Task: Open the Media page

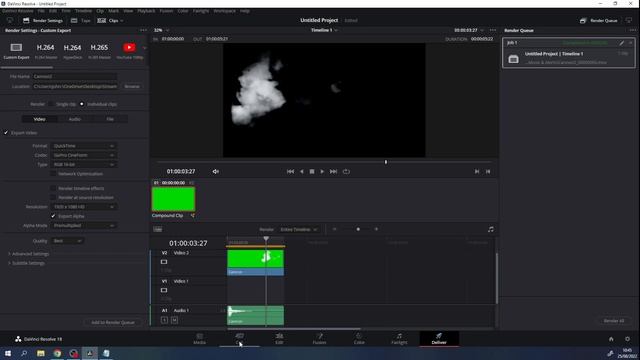Action: pyautogui.click(x=200, y=339)
